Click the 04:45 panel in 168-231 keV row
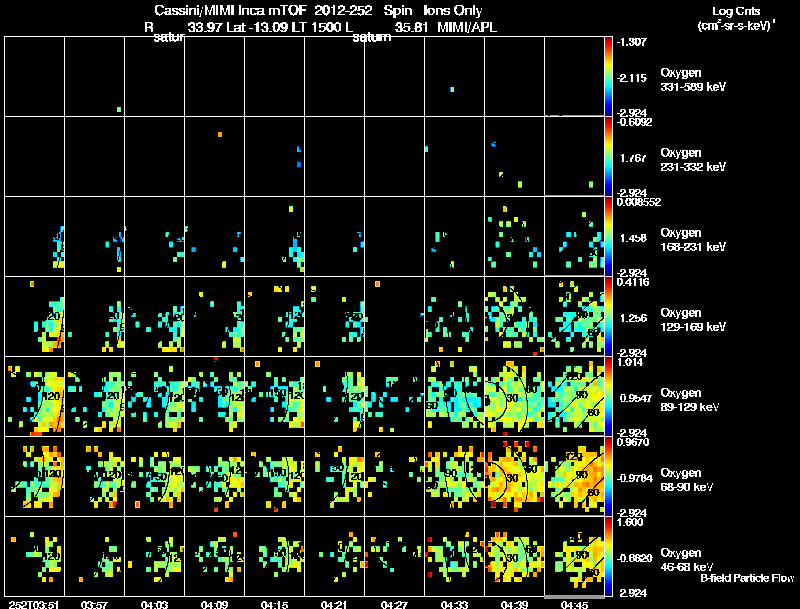Viewport: 800px width, 609px height. coord(574,236)
